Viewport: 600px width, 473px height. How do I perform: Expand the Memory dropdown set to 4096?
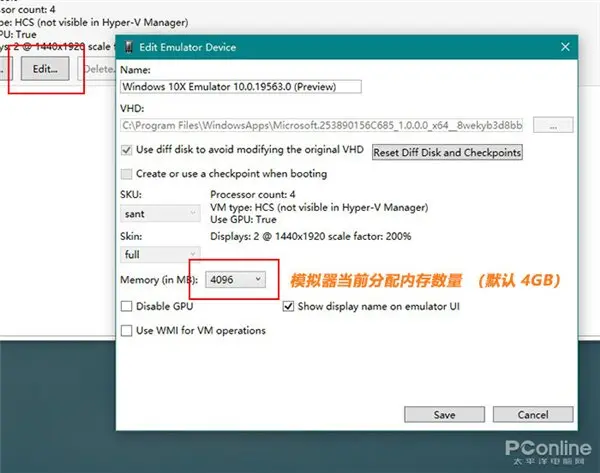tap(235, 279)
